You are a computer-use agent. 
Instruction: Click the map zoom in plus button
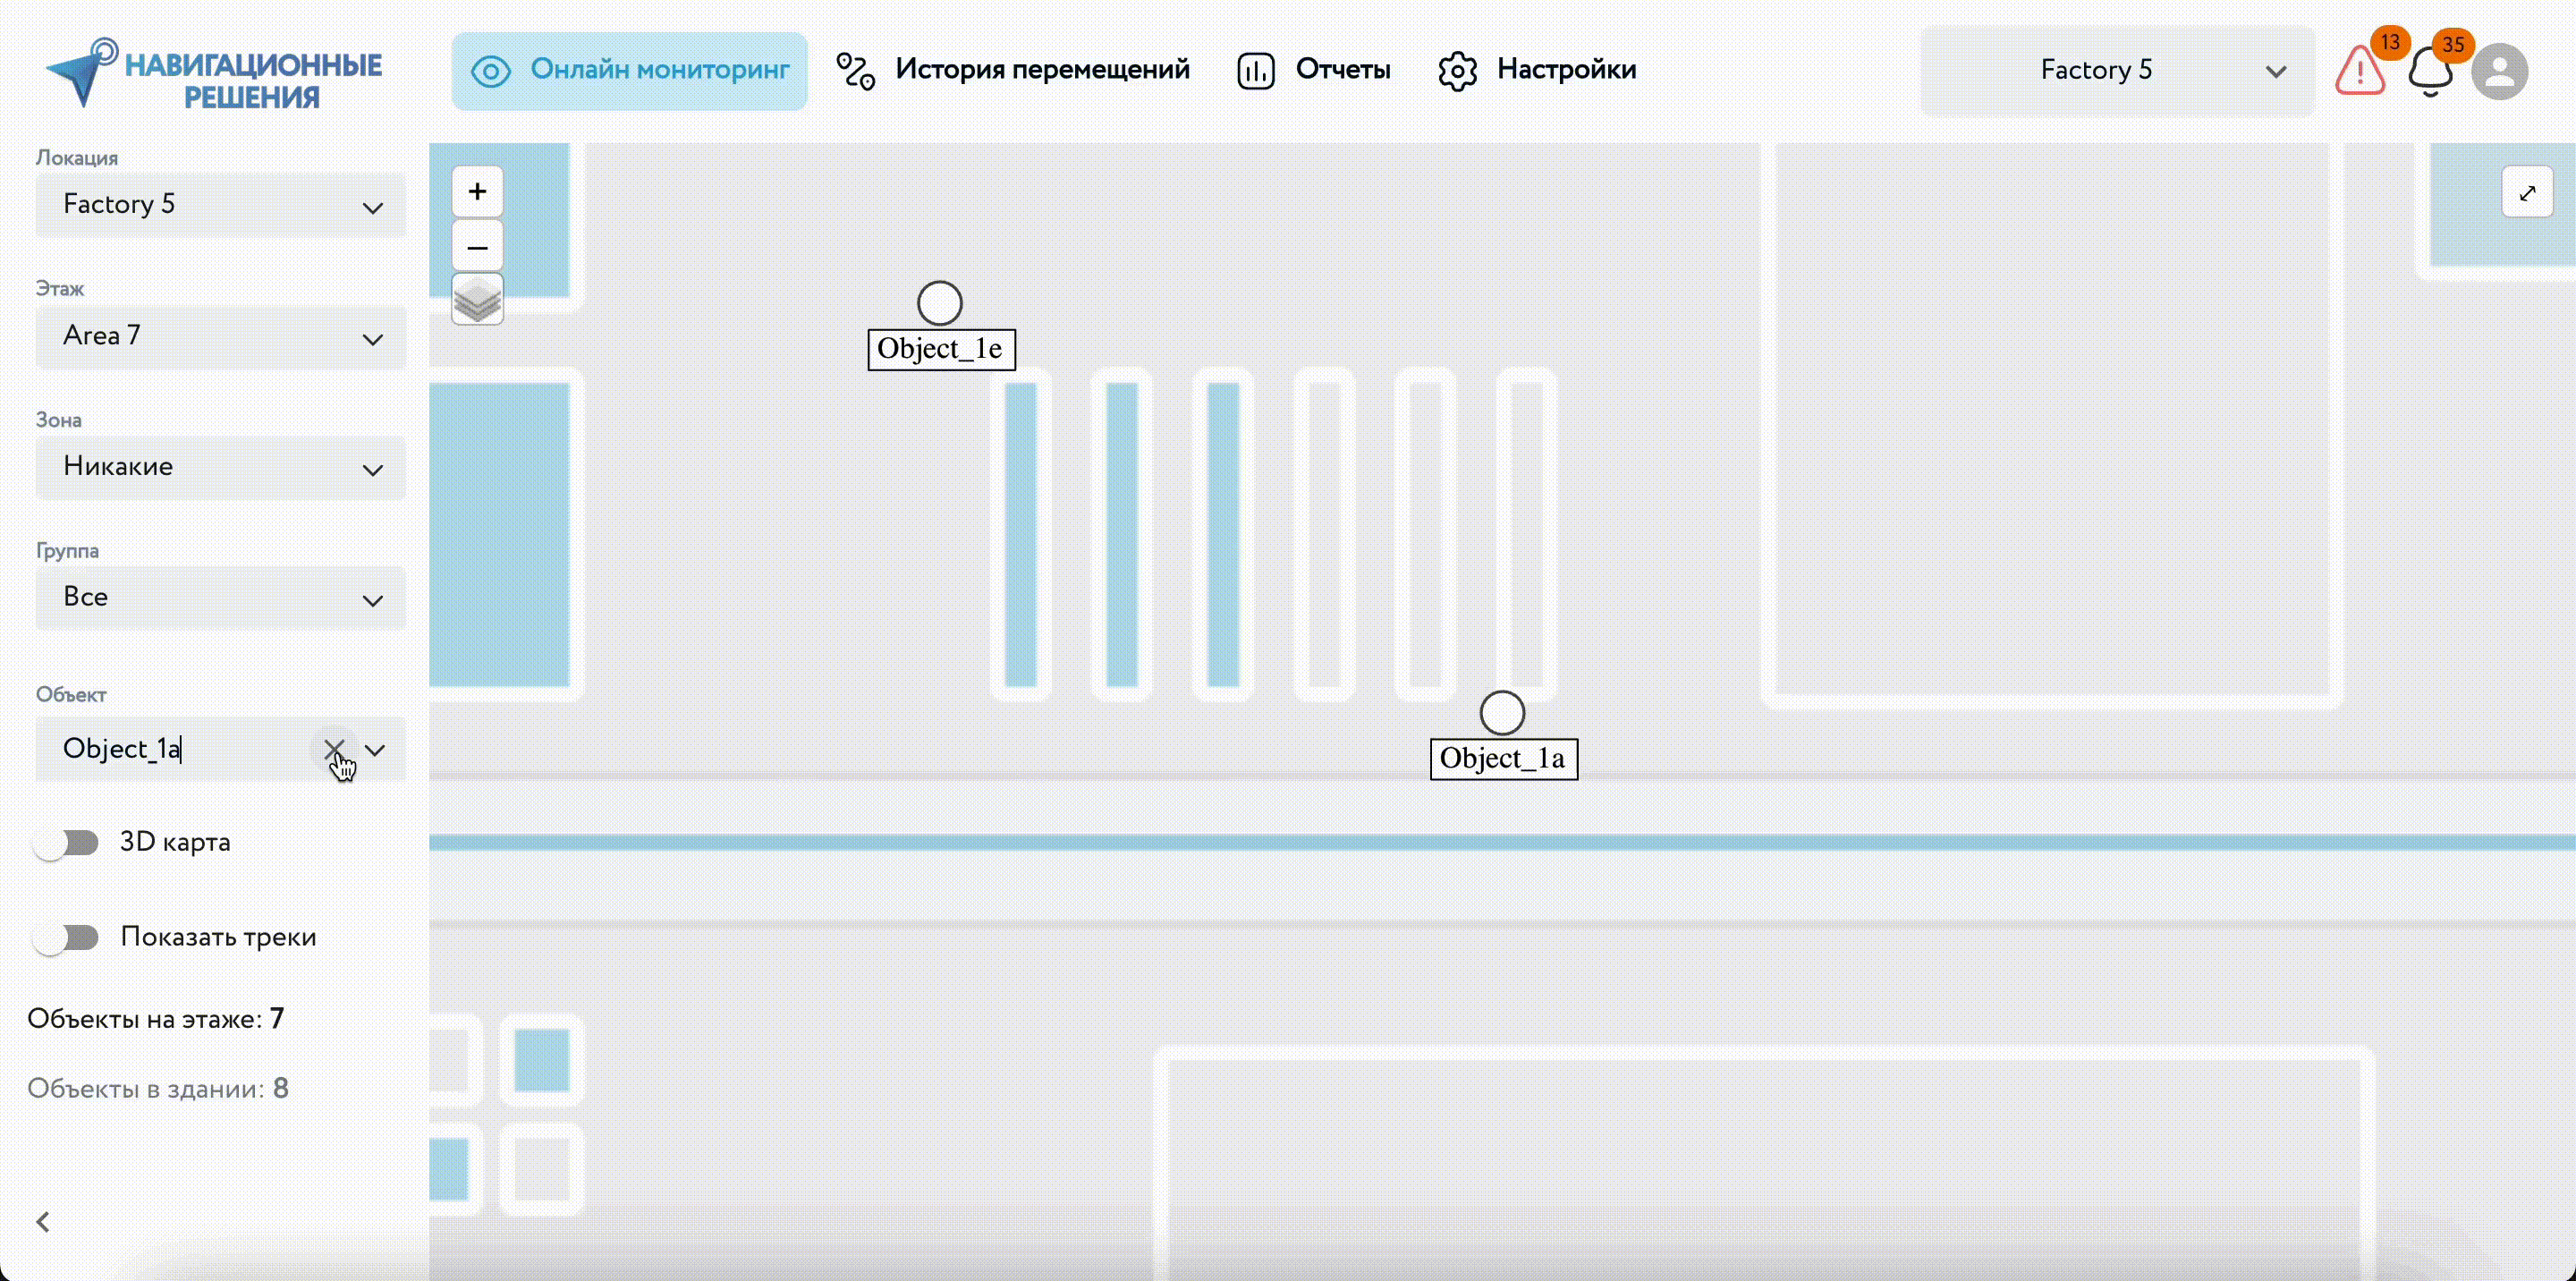[x=477, y=192]
